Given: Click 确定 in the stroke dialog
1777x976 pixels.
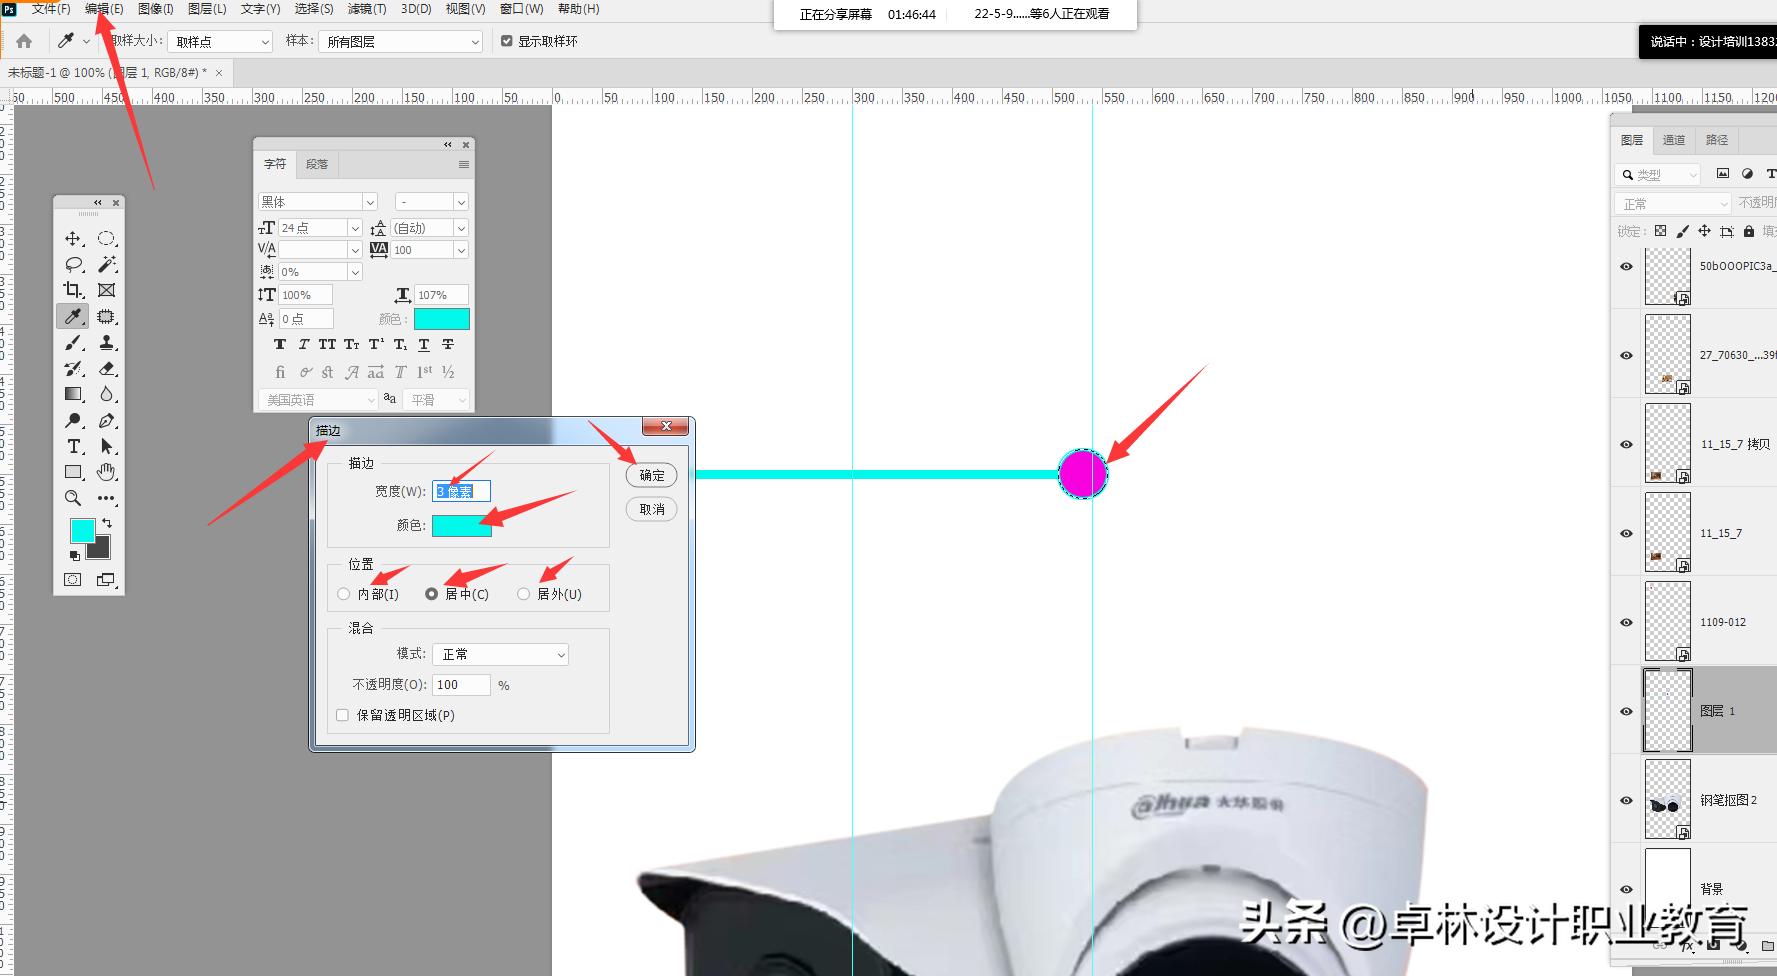Looking at the screenshot, I should [652, 475].
